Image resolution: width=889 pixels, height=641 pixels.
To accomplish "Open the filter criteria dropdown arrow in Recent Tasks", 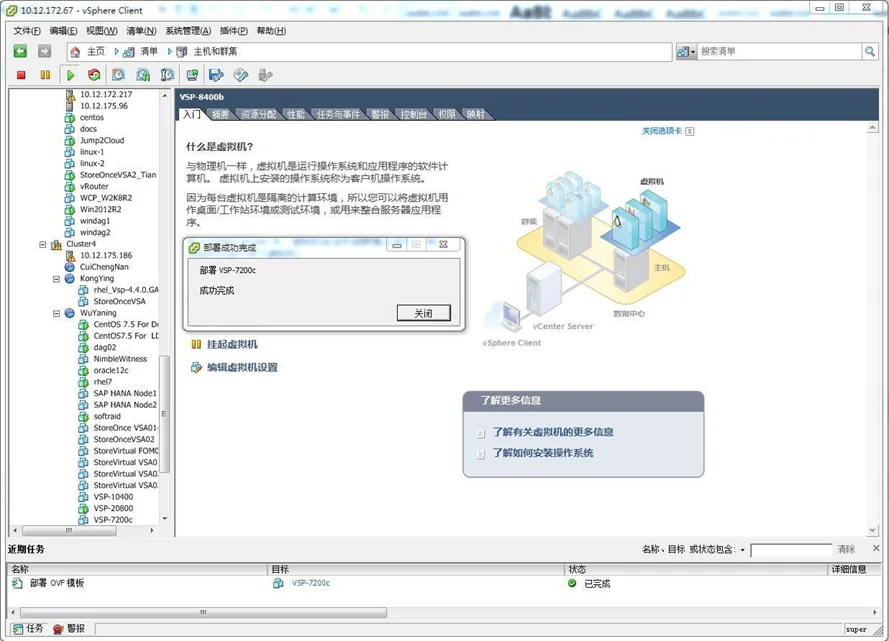I will [x=743, y=550].
